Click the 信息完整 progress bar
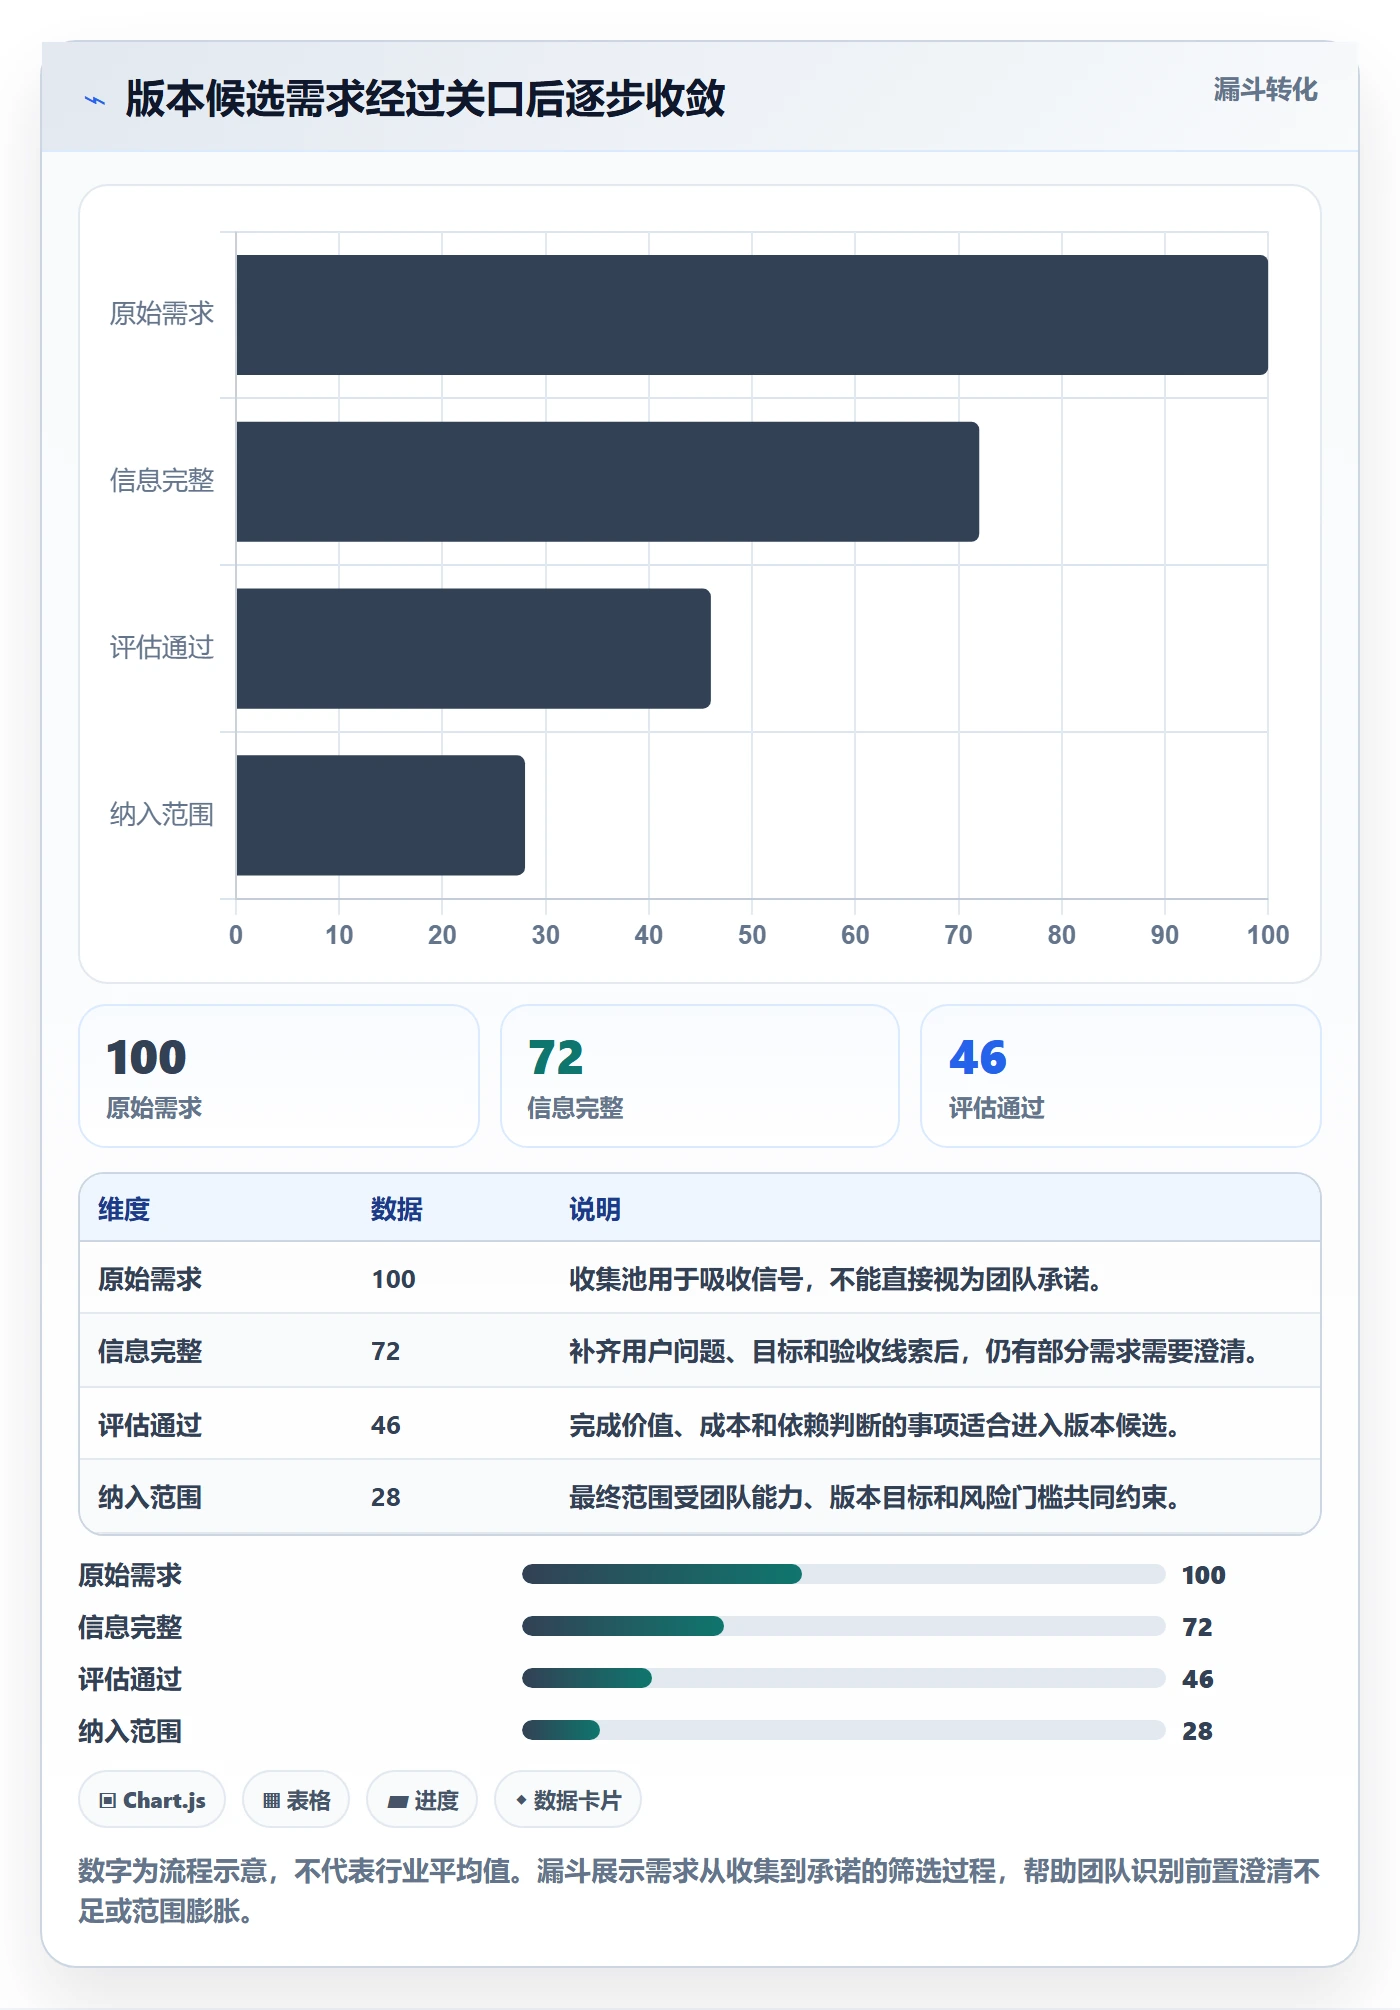Image resolution: width=1400 pixels, height=2010 pixels. coord(844,1626)
